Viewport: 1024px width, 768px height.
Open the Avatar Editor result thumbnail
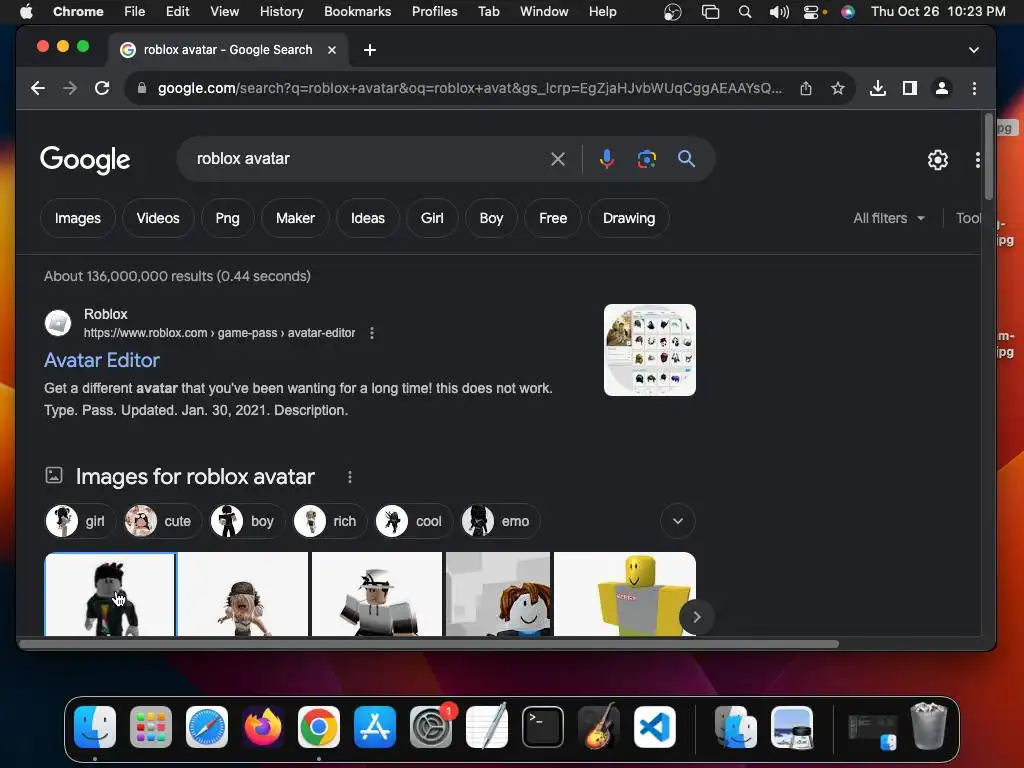[x=650, y=350]
